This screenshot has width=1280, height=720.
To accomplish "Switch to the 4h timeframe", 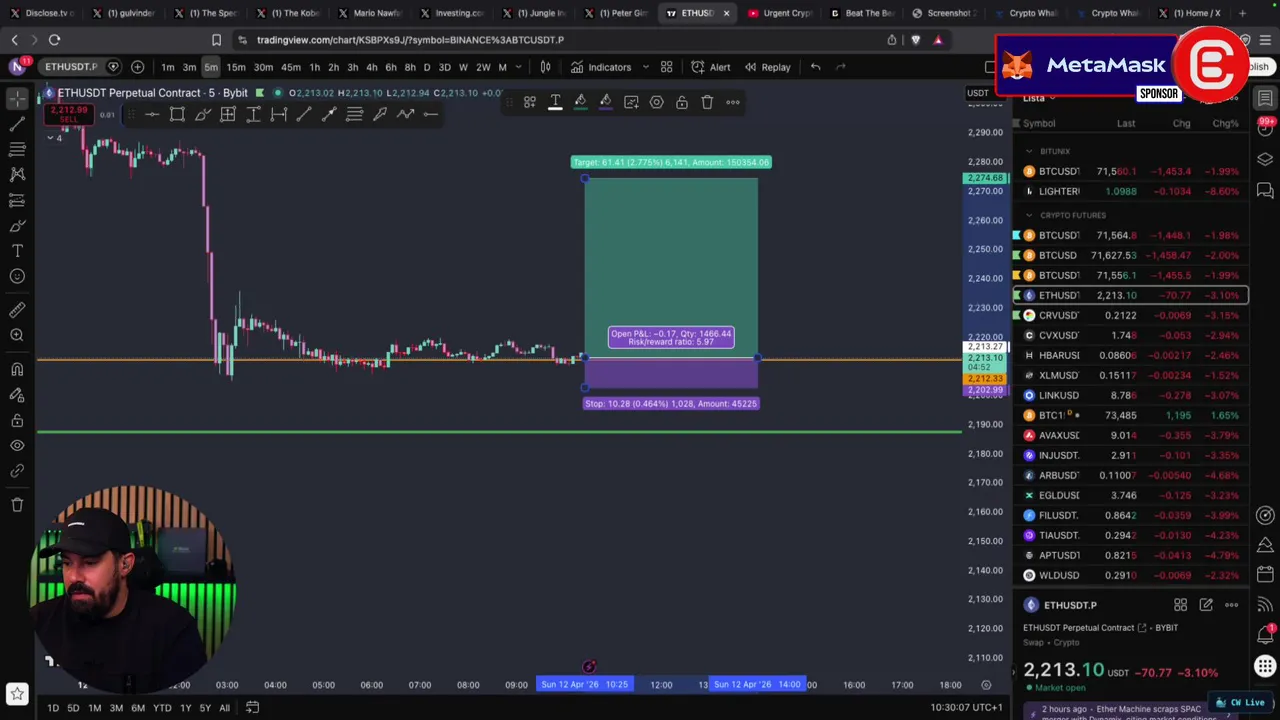I will coord(371,67).
